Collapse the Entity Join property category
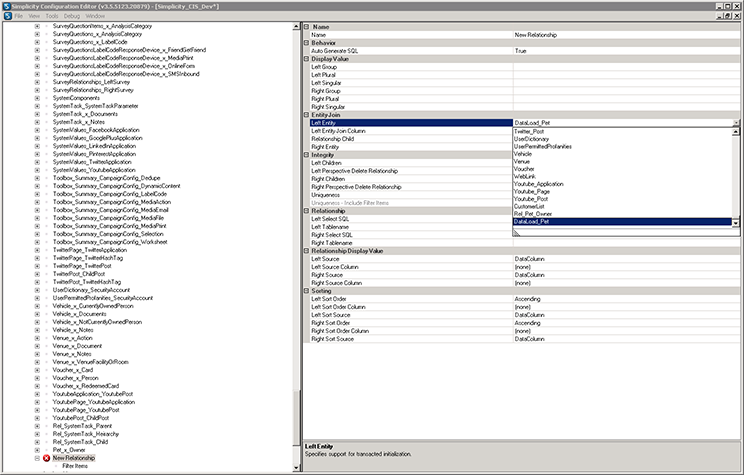The image size is (744, 475). click(307, 115)
